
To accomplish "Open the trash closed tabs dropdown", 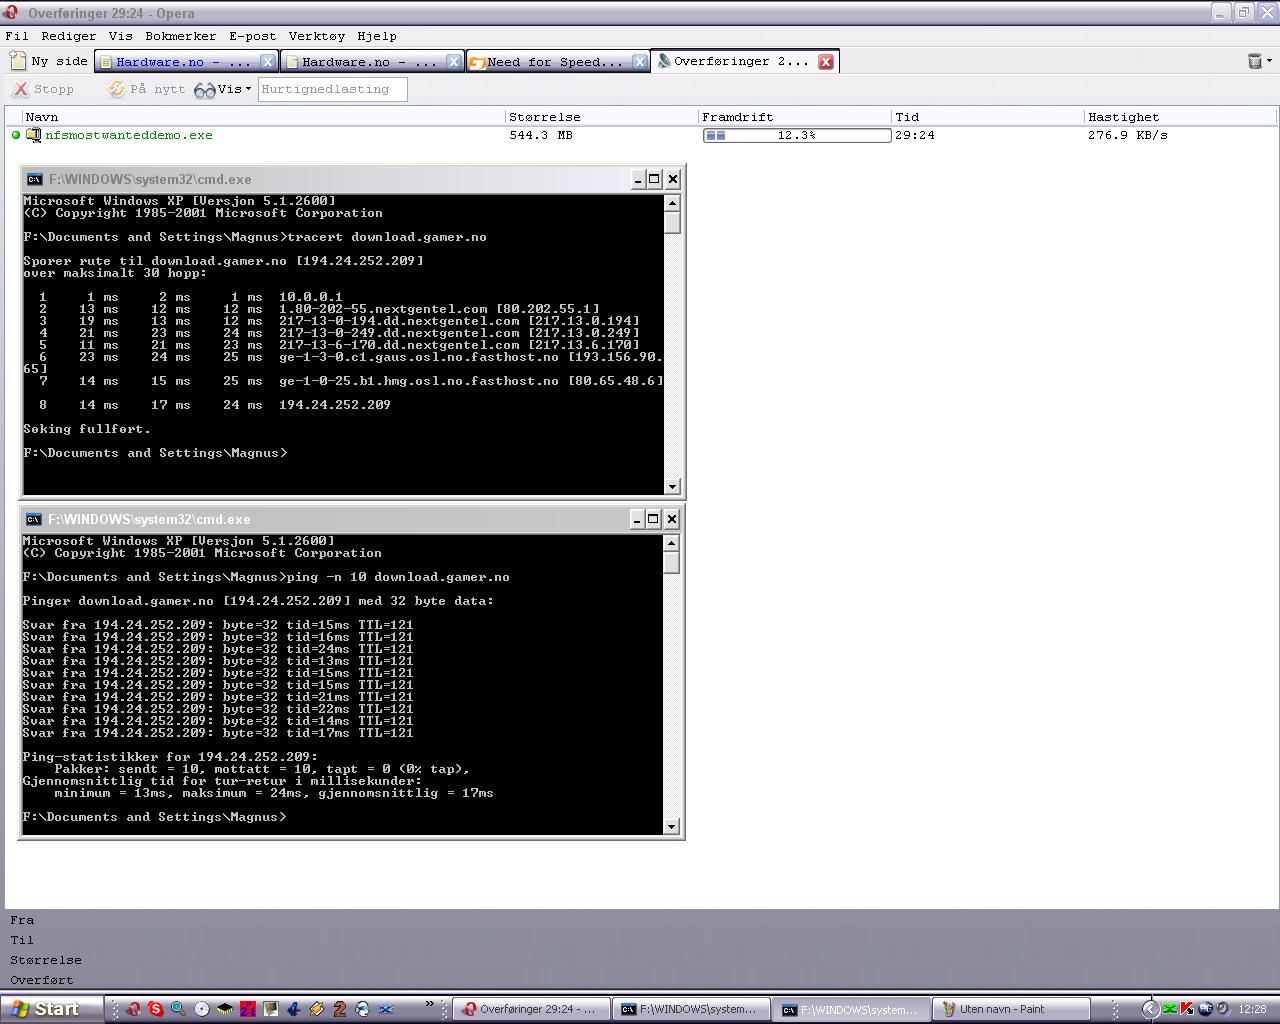I will [1259, 61].
